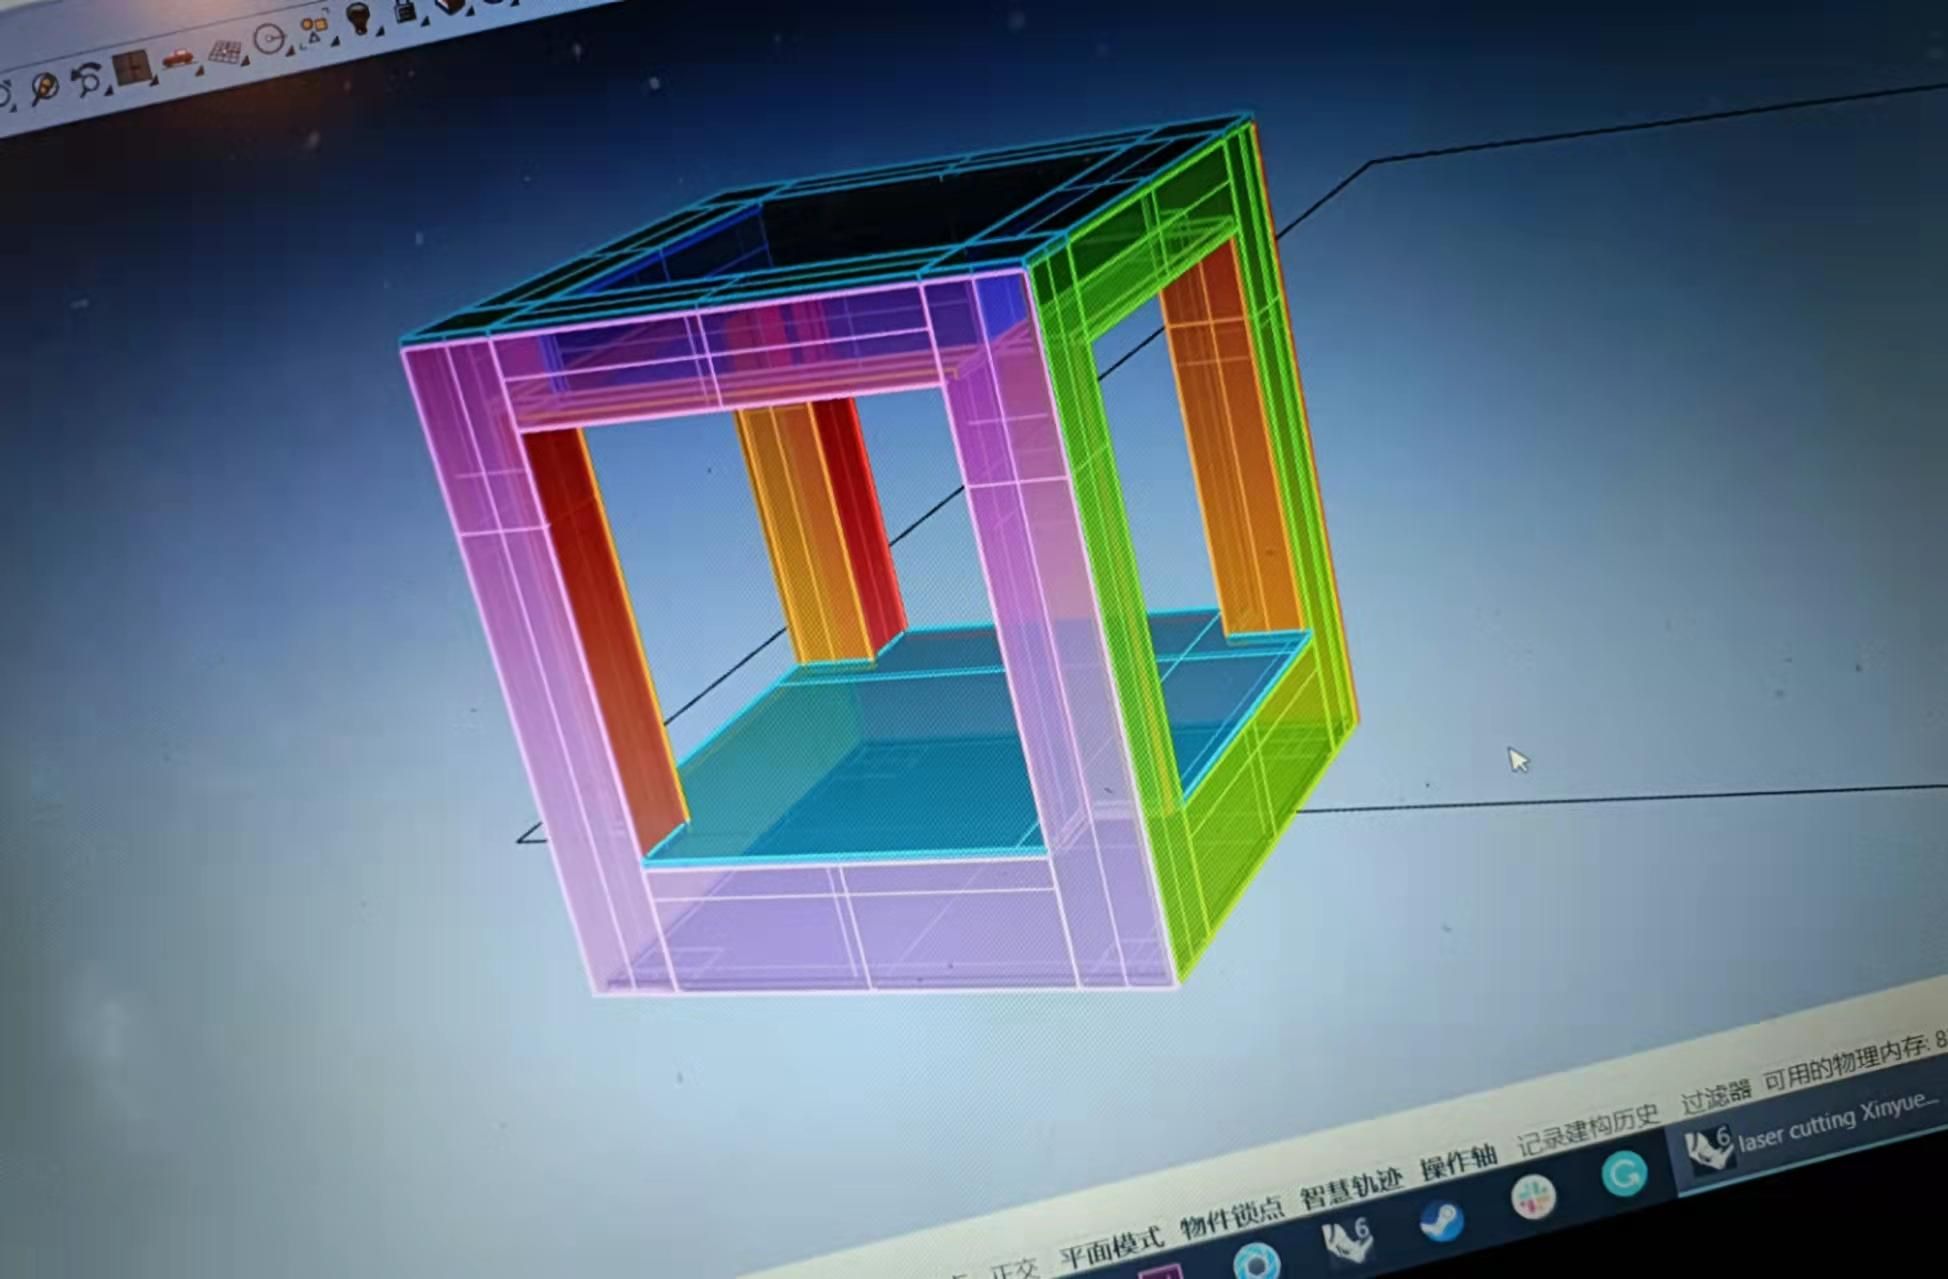Image resolution: width=1948 pixels, height=1279 pixels.
Task: Toggle 物件锁点 object snap
Action: pos(1231,1218)
